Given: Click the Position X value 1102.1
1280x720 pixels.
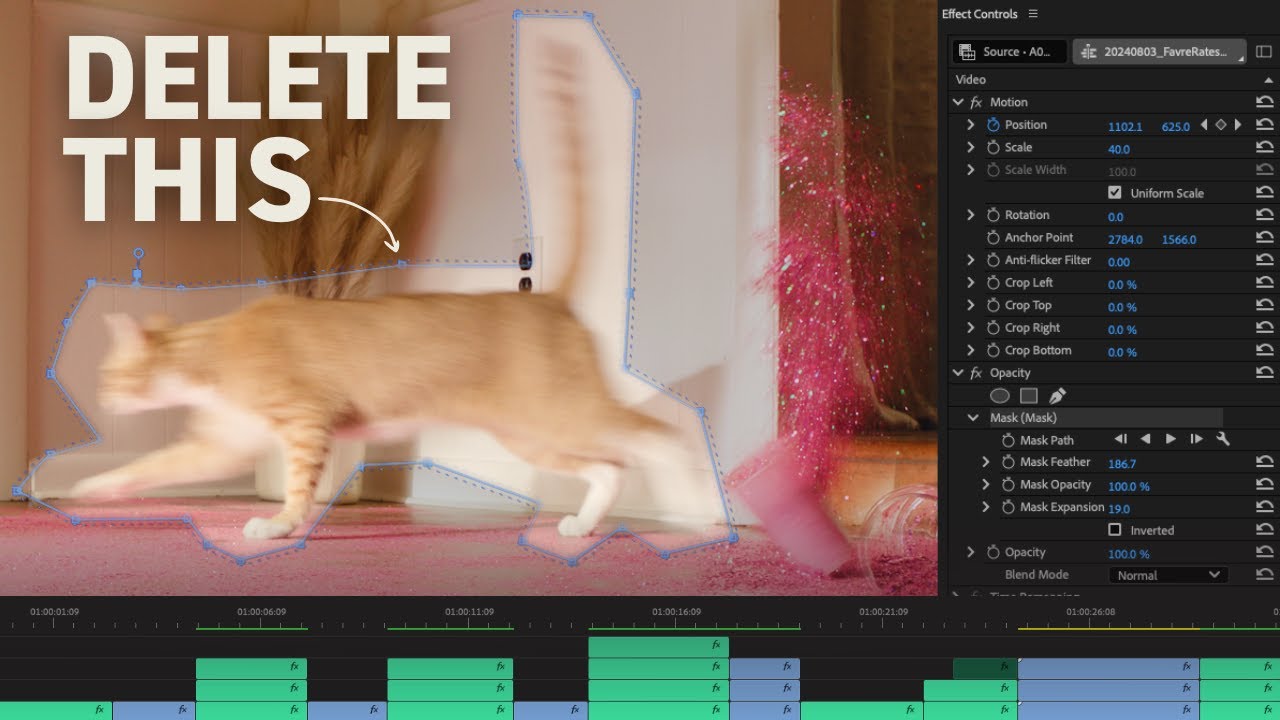Looking at the screenshot, I should click(1125, 127).
